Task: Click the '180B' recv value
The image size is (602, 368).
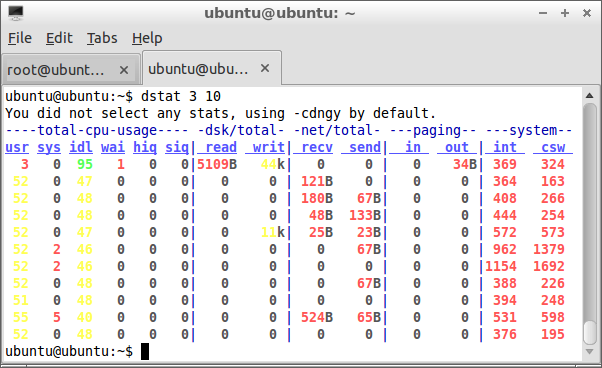Action: coord(317,198)
